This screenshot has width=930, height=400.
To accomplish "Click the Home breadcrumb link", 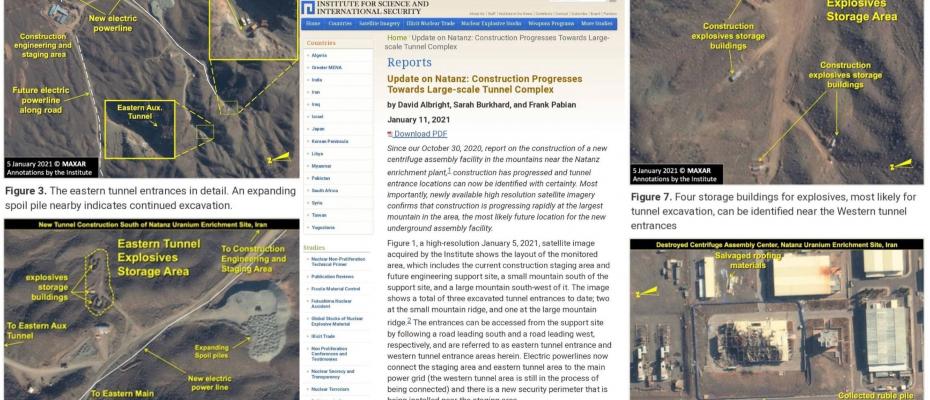I will pos(397,38).
